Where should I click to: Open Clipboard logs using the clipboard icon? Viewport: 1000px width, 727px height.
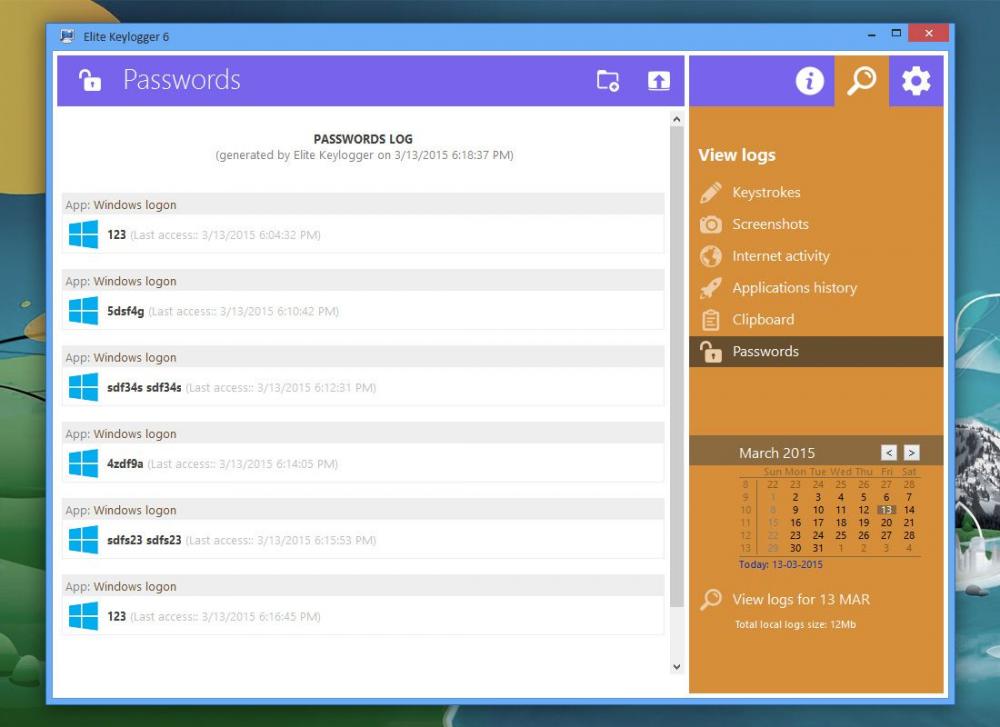pyautogui.click(x=711, y=320)
